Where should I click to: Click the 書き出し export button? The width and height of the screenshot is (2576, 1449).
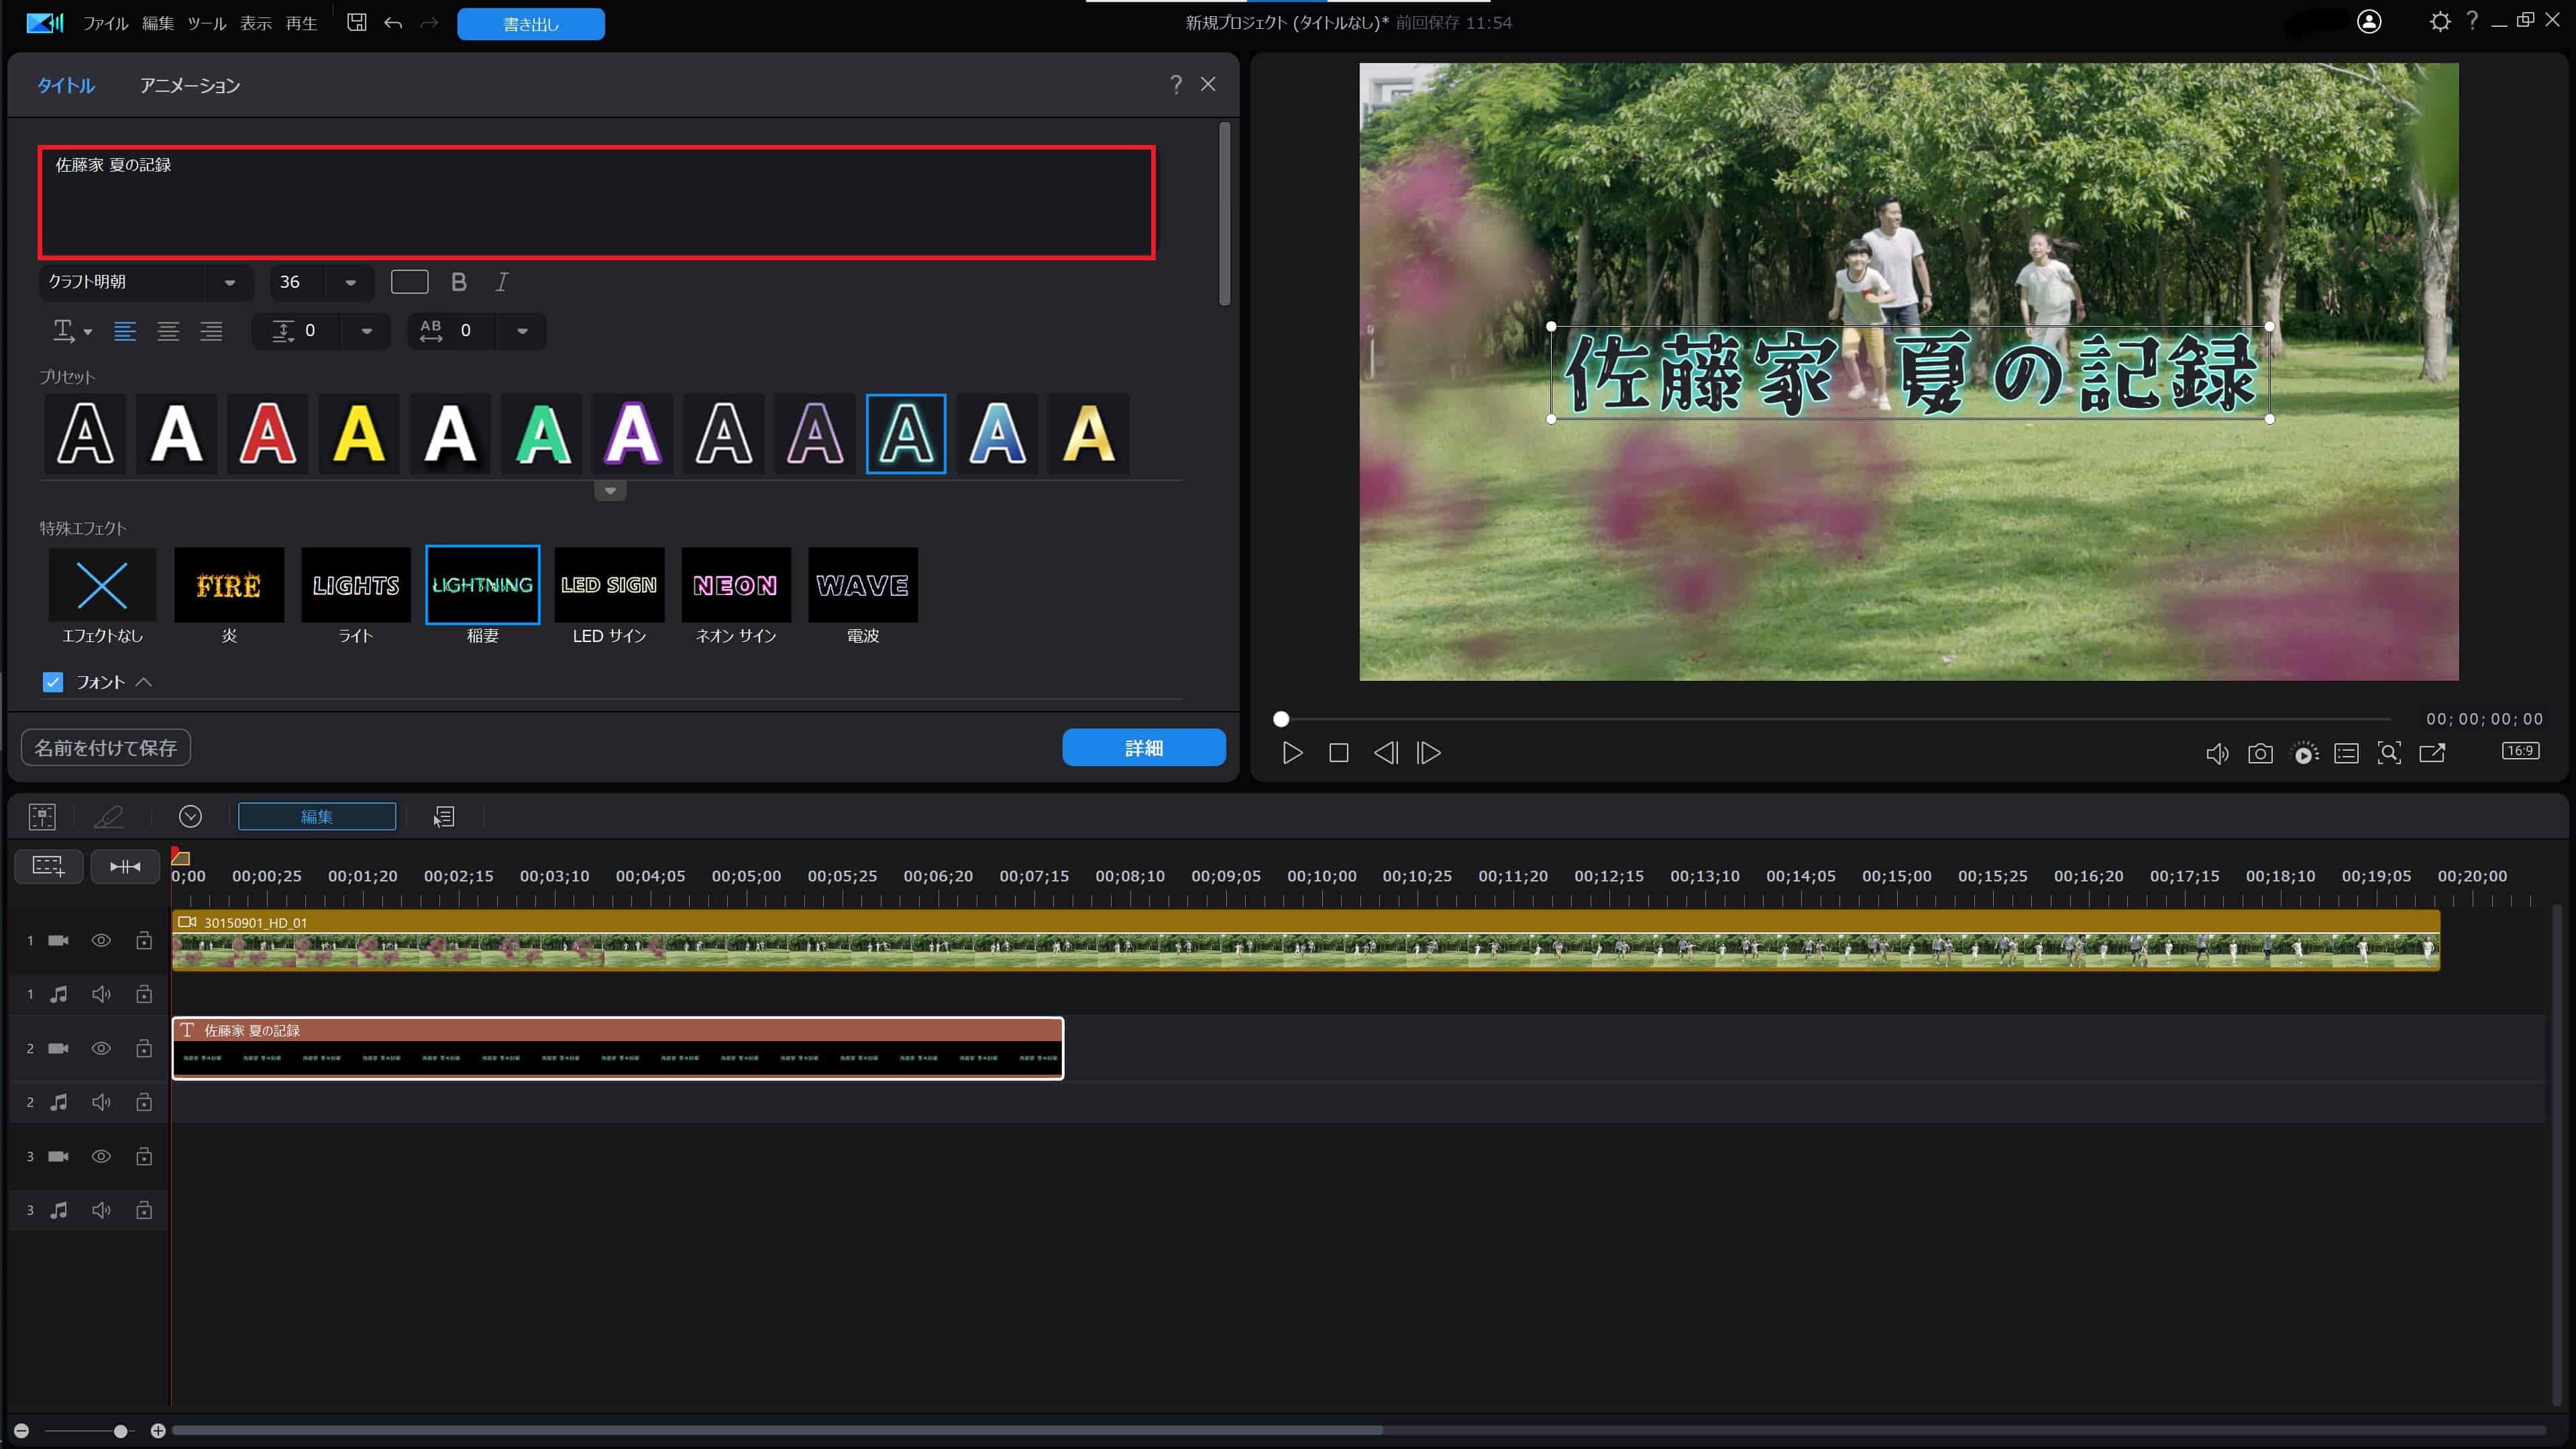531,24
